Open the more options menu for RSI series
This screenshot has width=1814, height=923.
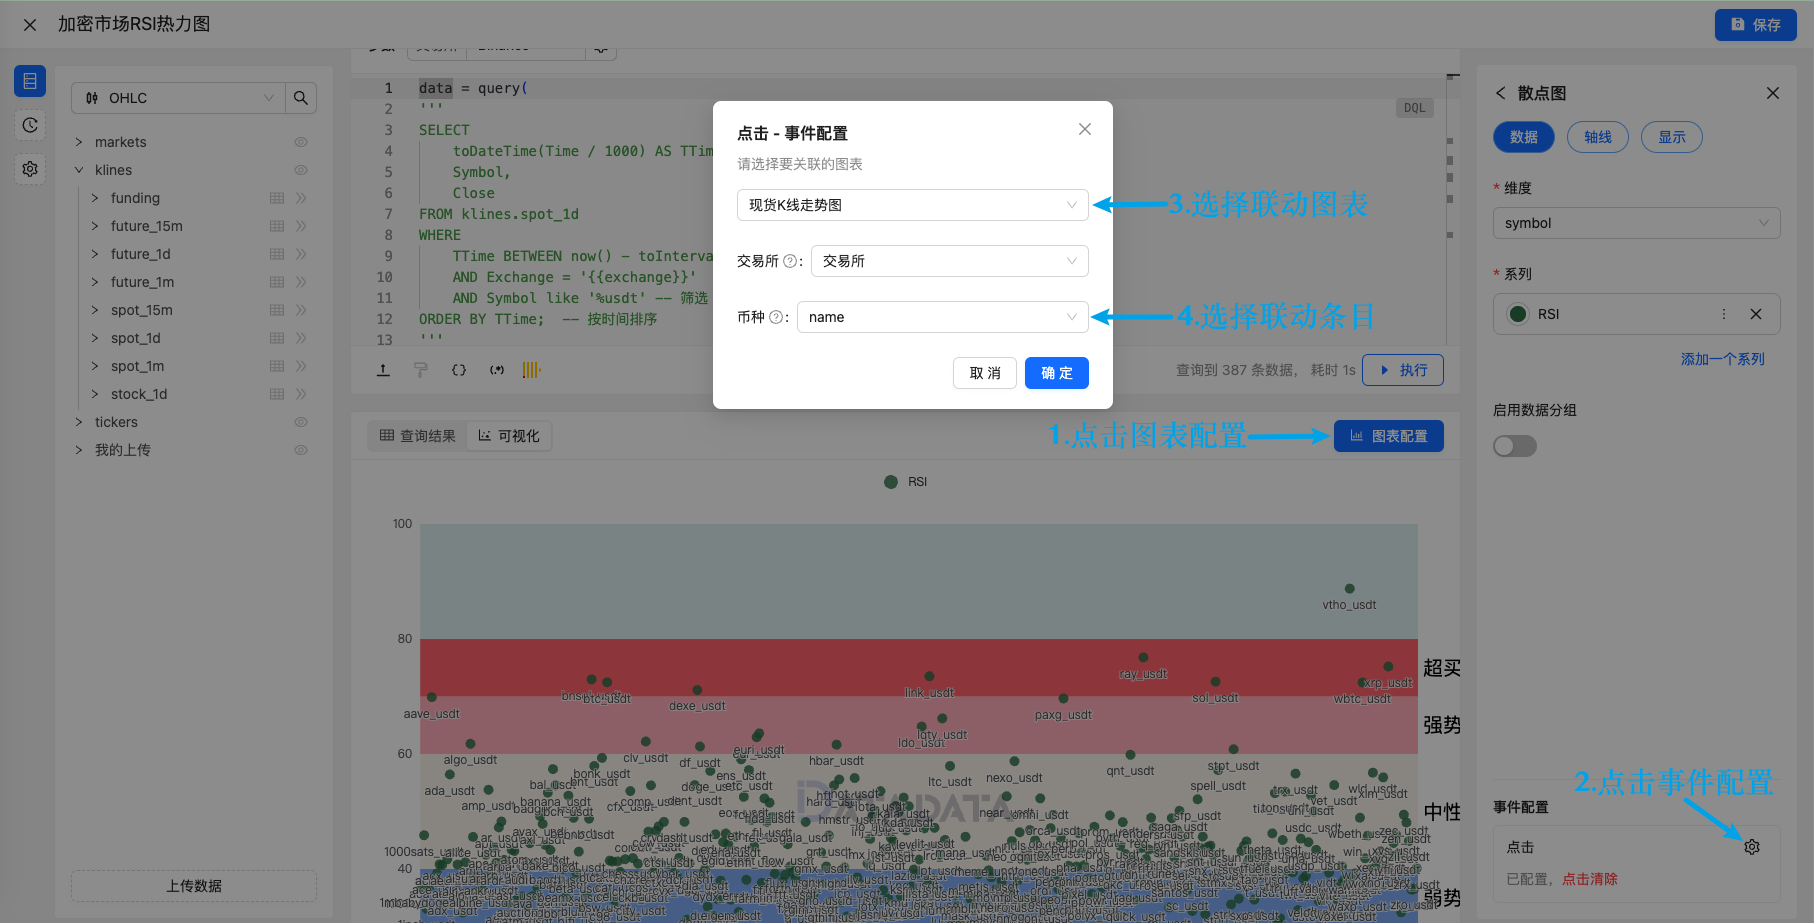tap(1724, 314)
